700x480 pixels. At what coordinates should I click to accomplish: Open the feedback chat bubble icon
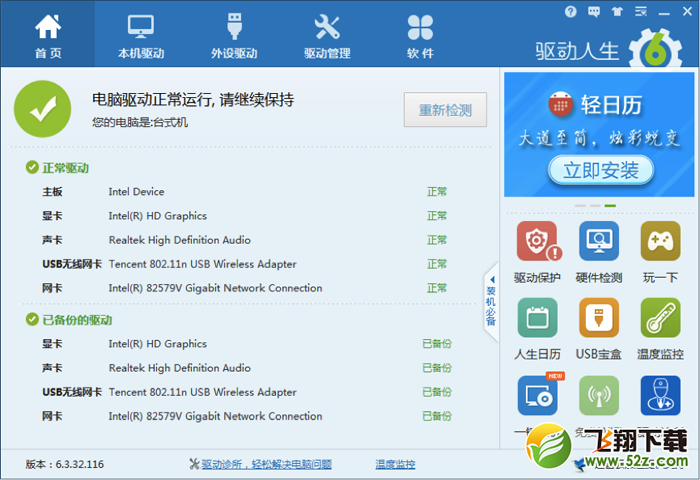pyautogui.click(x=594, y=12)
